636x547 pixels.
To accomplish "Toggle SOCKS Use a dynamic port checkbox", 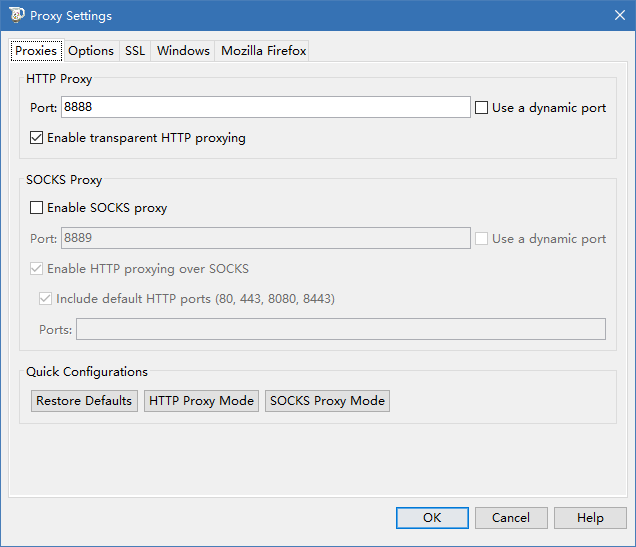I will (x=481, y=238).
